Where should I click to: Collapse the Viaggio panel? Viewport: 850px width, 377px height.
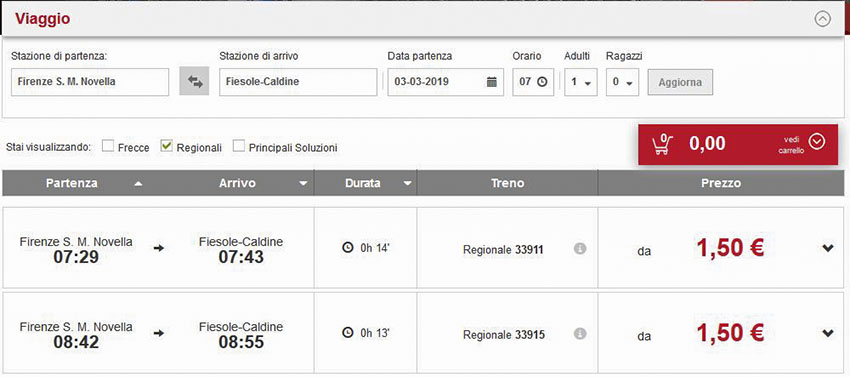(x=822, y=20)
